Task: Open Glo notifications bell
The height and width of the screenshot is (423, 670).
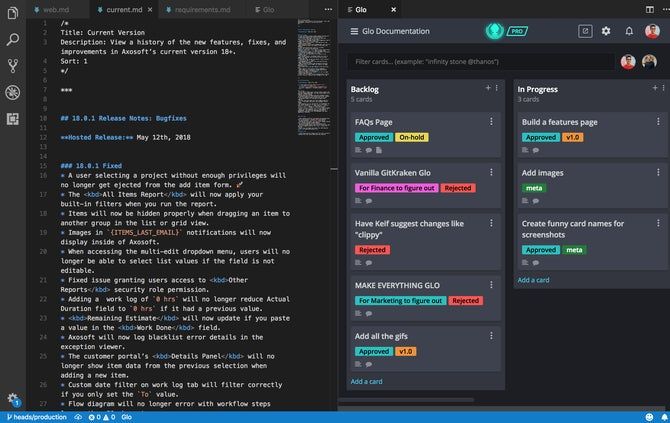Action: click(x=629, y=31)
